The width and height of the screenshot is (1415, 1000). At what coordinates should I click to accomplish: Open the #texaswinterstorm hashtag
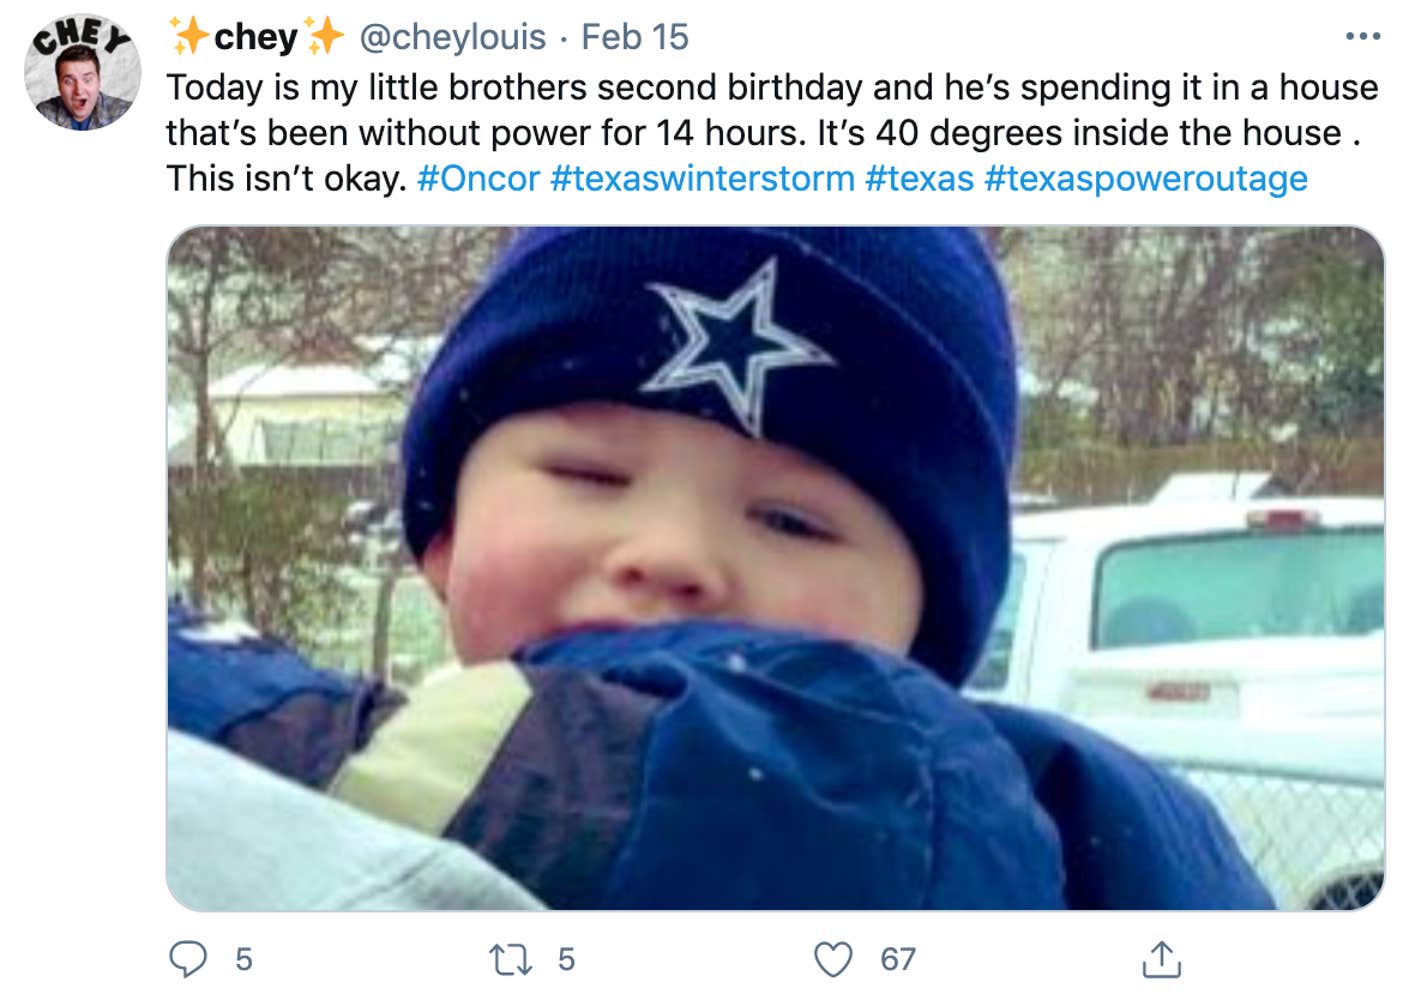tap(702, 178)
